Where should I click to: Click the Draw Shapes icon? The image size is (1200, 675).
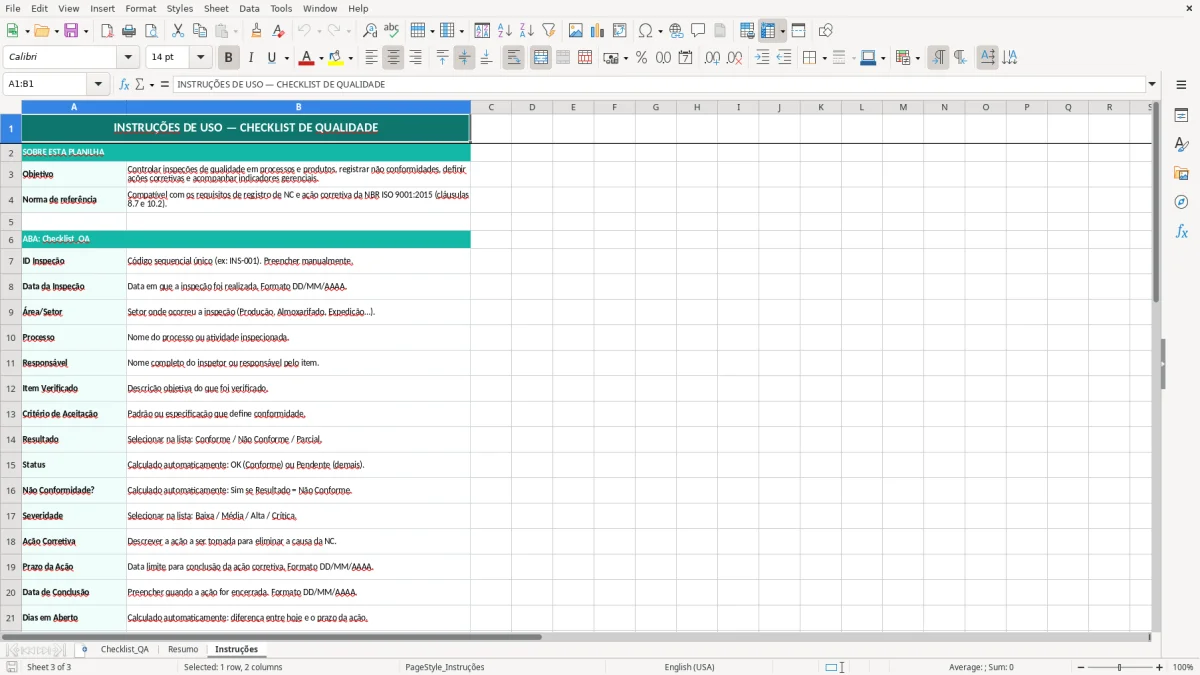coord(826,31)
